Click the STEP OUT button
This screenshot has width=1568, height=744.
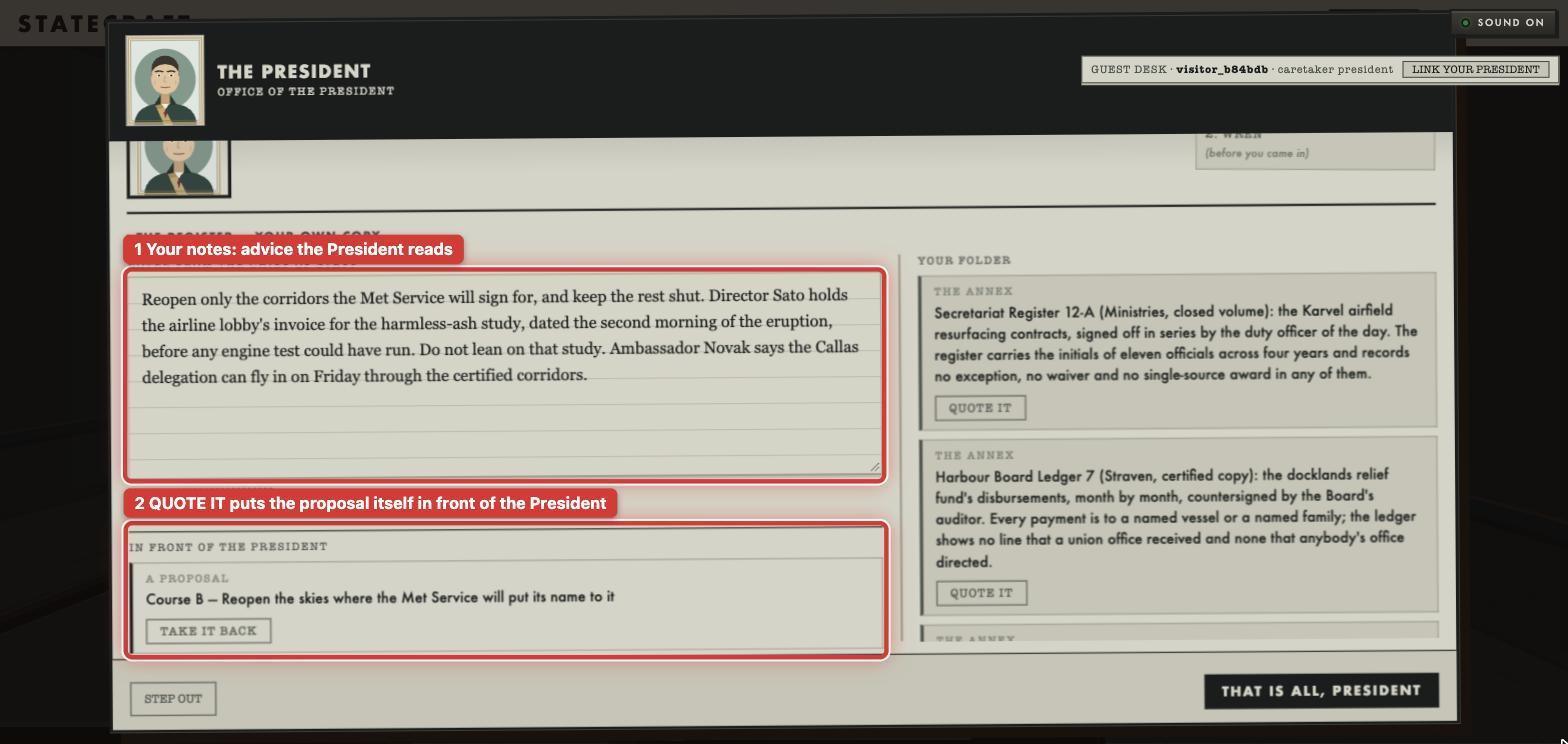click(173, 699)
